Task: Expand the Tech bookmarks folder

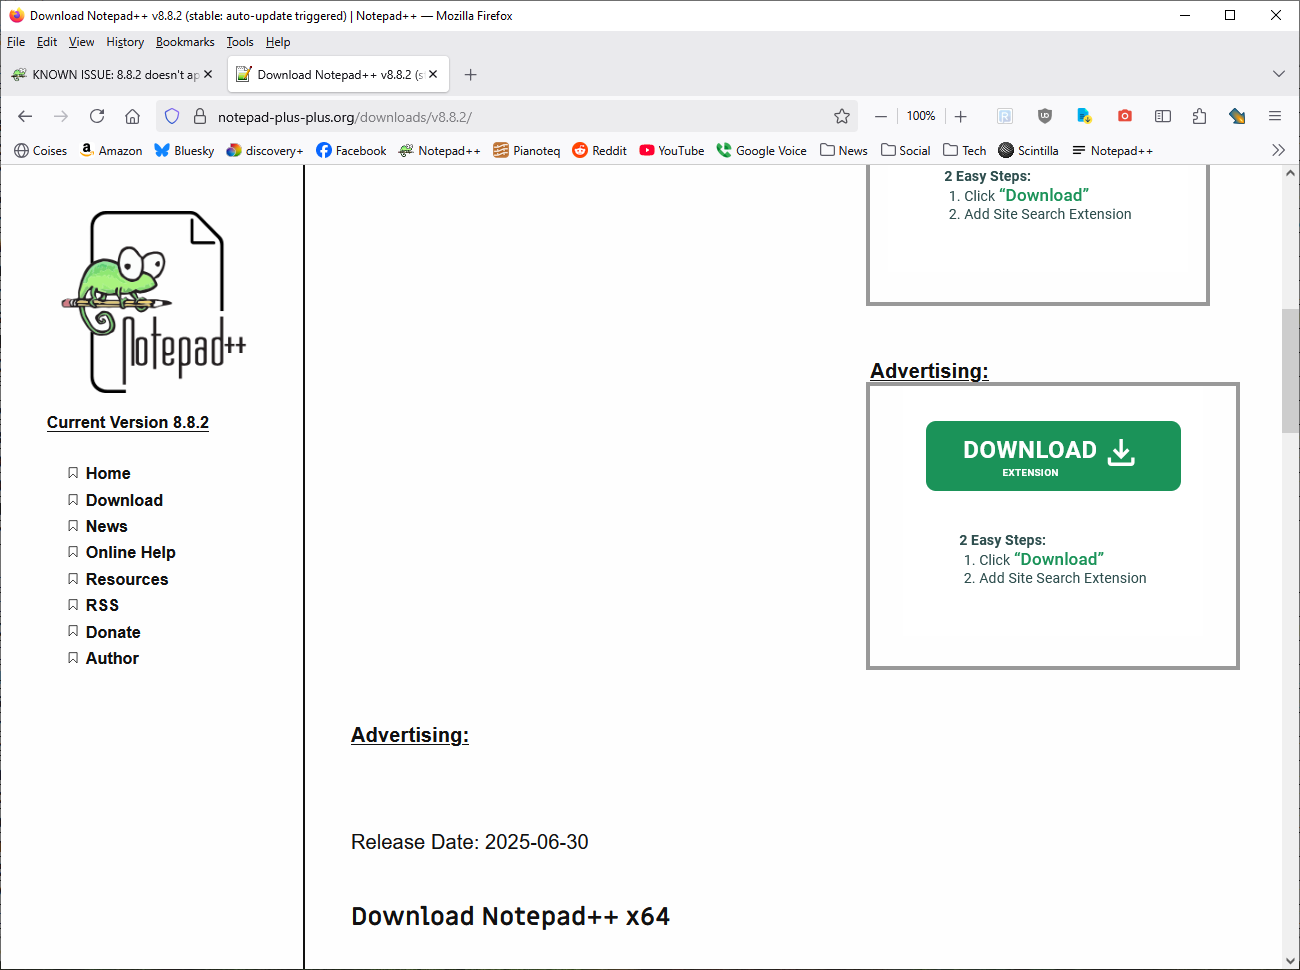Action: pyautogui.click(x=964, y=150)
